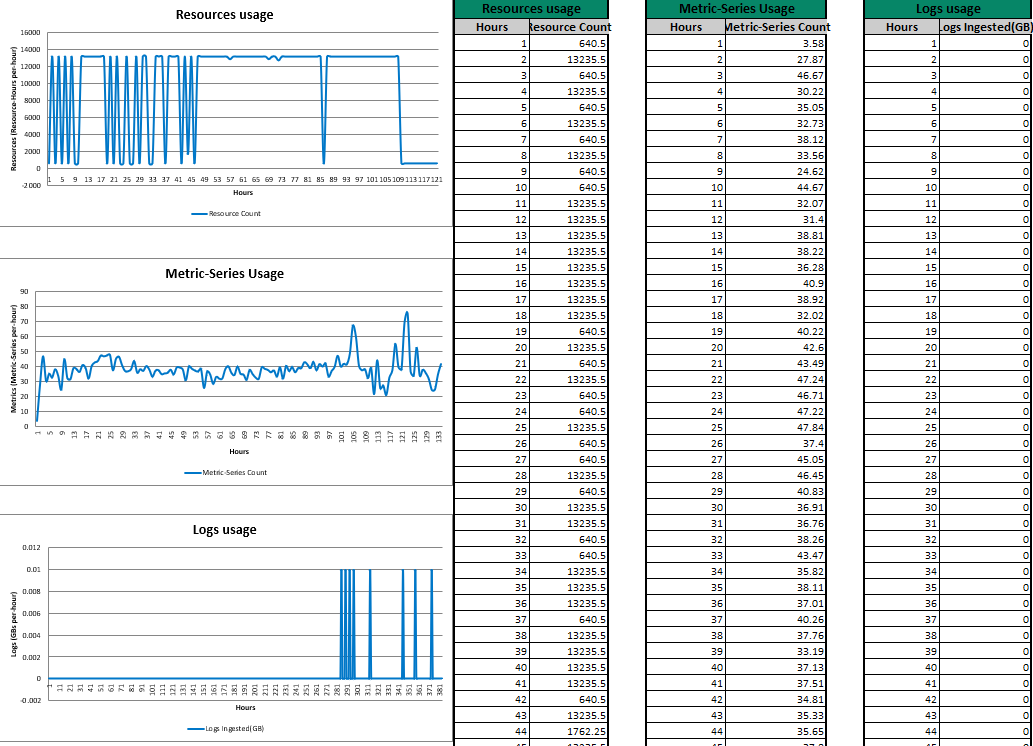Screen dimensions: 1033x746
Task: Select Metric-Series Count cell 27.87
Action: [775, 59]
